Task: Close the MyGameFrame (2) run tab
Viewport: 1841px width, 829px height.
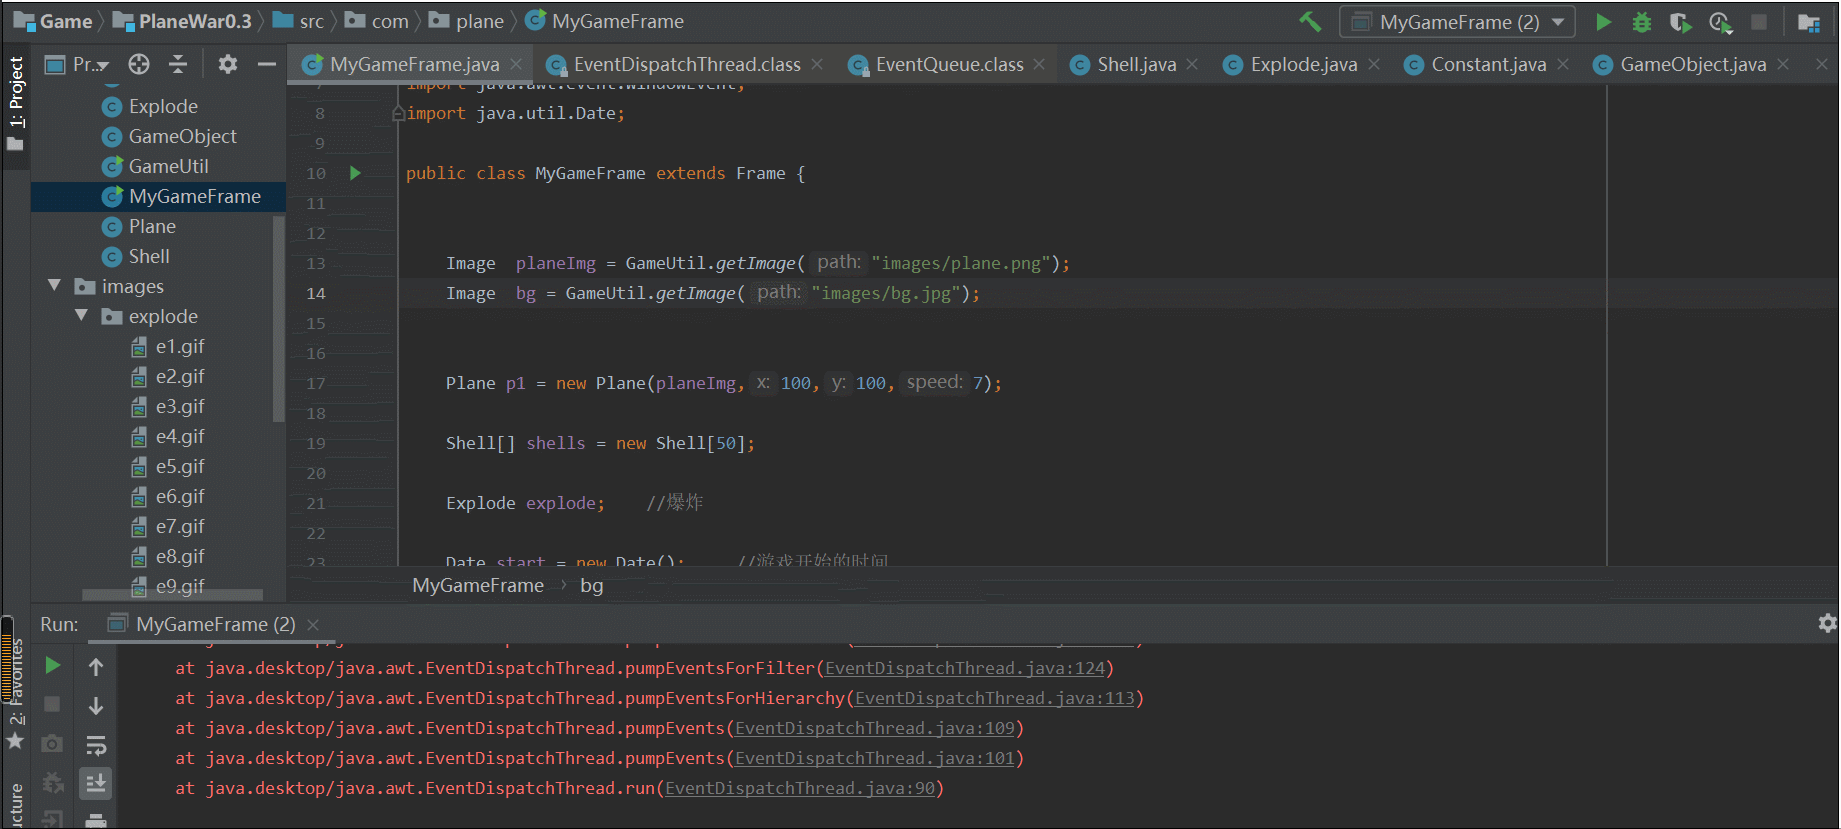Action: tap(313, 624)
